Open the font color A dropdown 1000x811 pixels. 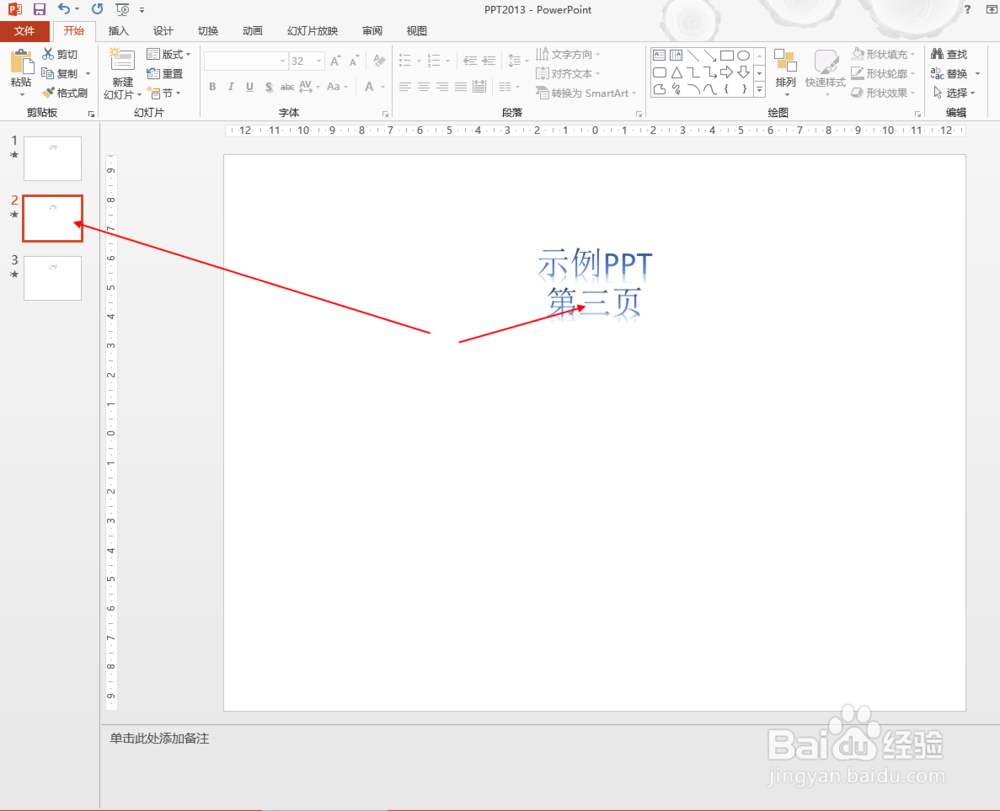click(x=383, y=87)
